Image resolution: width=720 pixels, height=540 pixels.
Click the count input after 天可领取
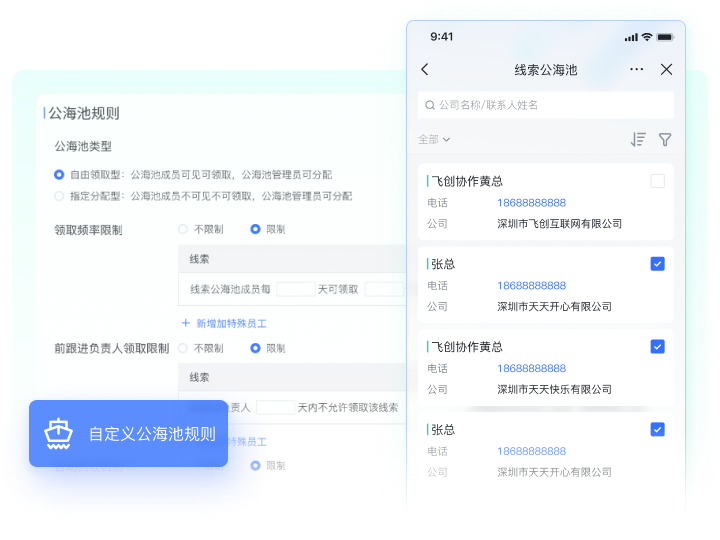(x=384, y=289)
